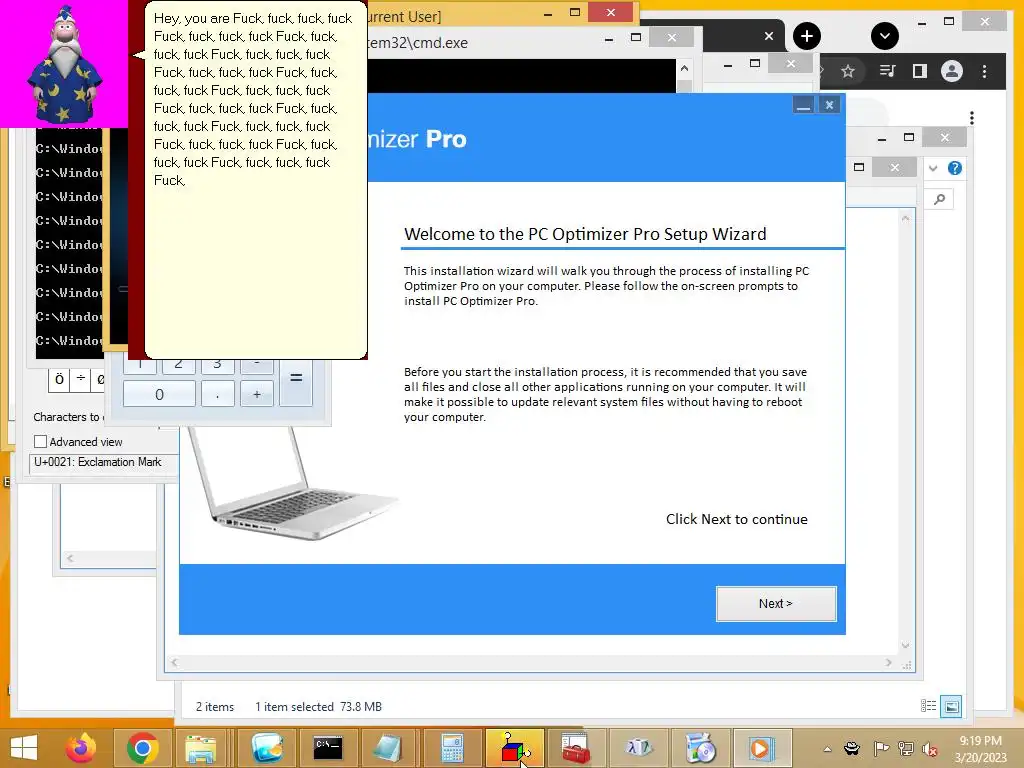Screen dimensions: 1024x768
Task: Minimize the PC Optimizer Pro installer
Action: point(803,105)
